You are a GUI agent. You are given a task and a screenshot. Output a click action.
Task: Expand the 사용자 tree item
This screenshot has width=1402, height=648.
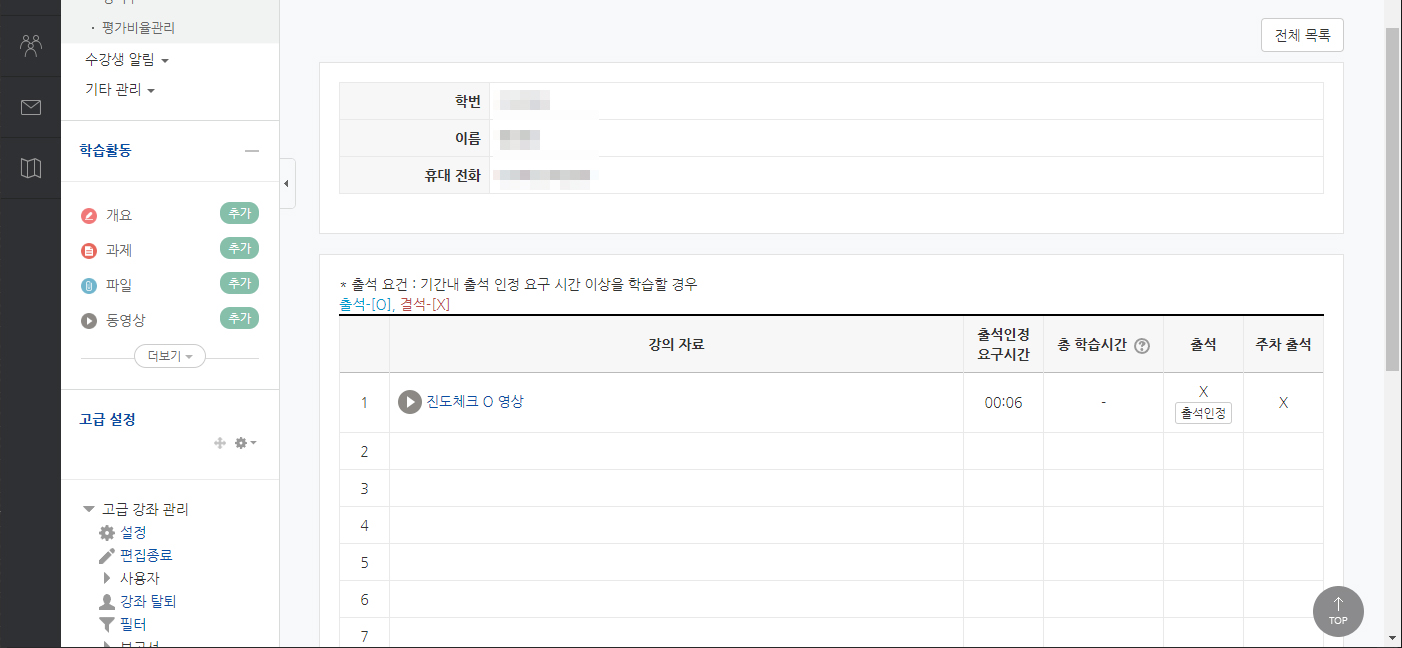point(107,578)
